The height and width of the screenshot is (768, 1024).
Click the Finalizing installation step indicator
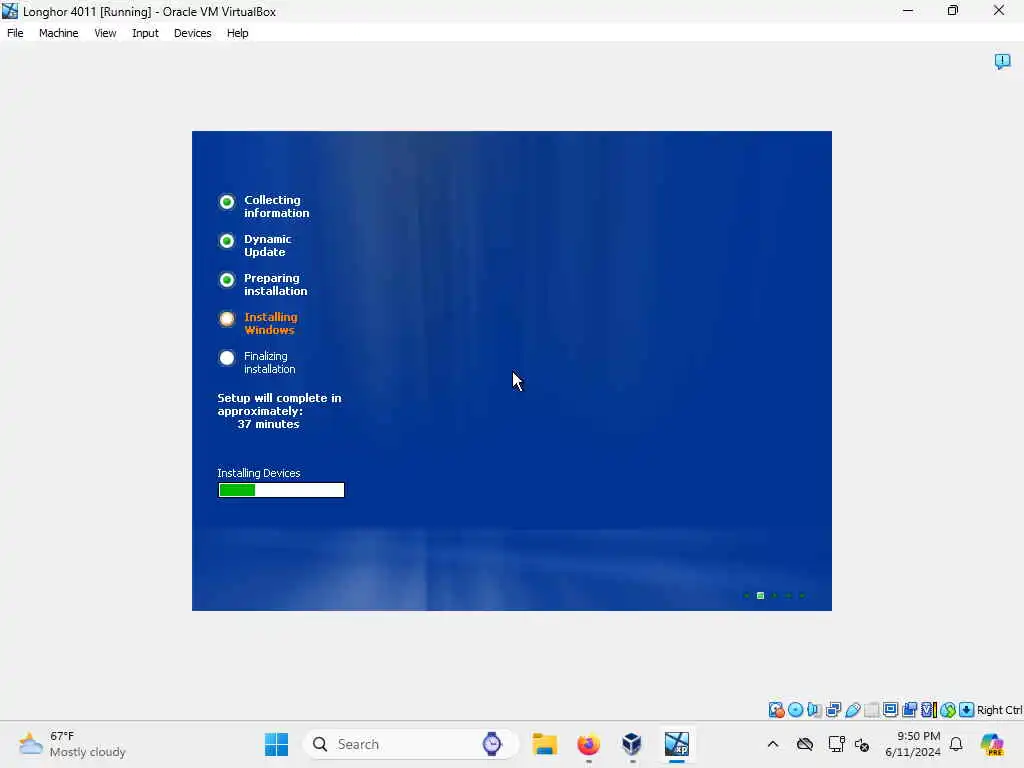[x=227, y=358]
